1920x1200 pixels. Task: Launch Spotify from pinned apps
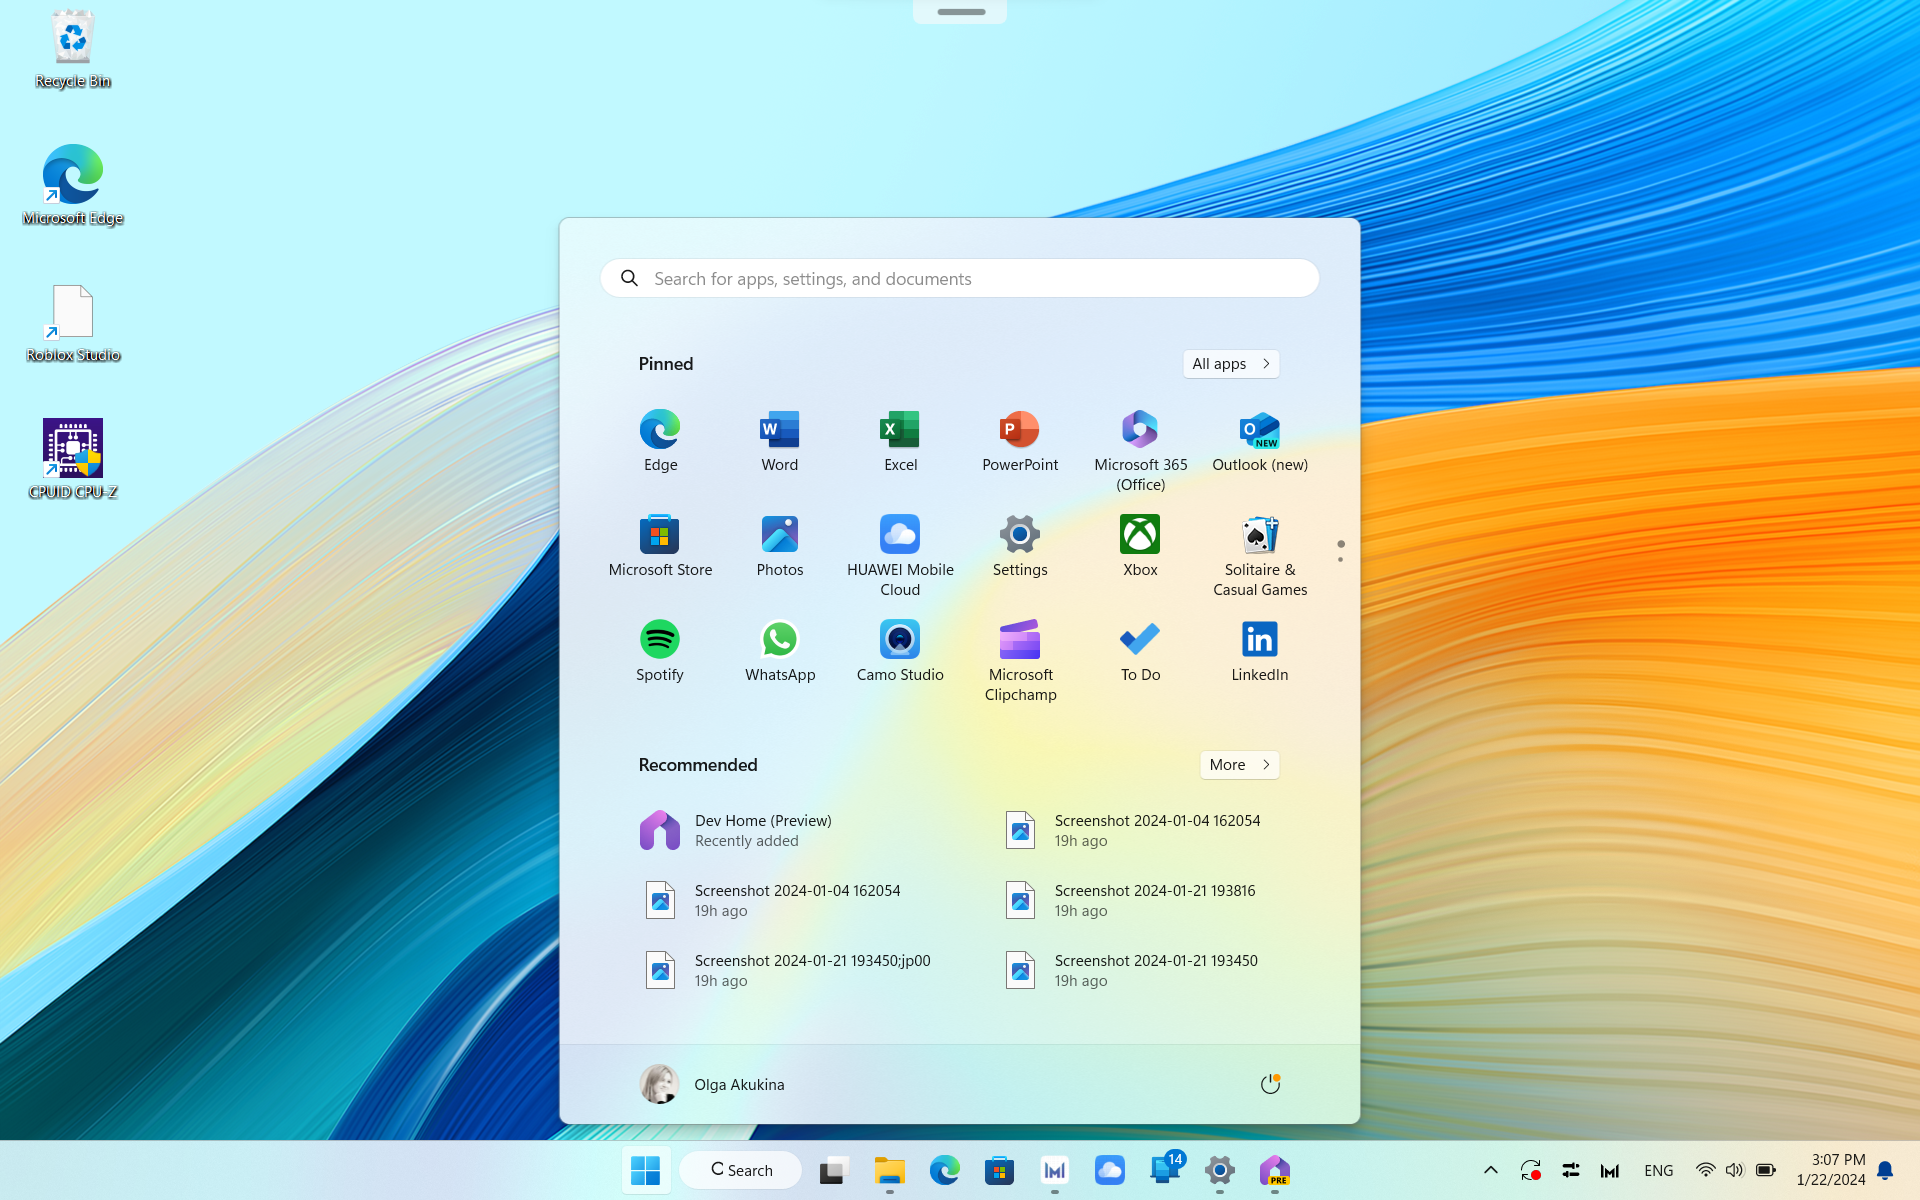[x=660, y=651]
